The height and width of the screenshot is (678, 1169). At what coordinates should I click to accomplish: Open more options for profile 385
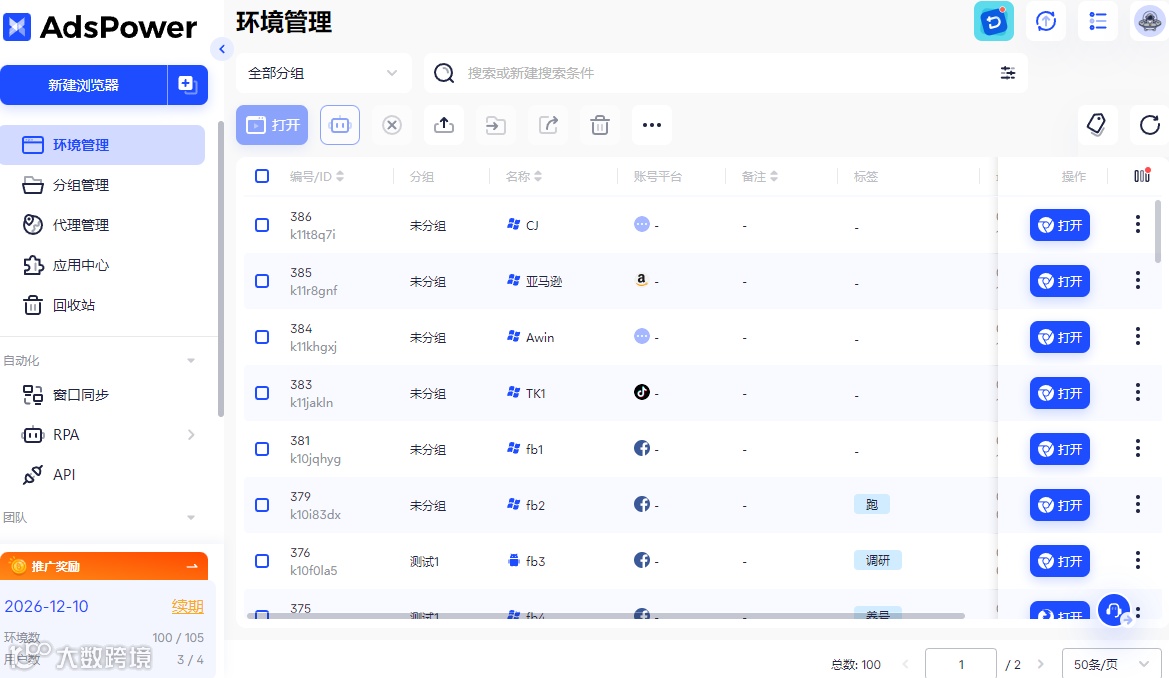(x=1138, y=280)
